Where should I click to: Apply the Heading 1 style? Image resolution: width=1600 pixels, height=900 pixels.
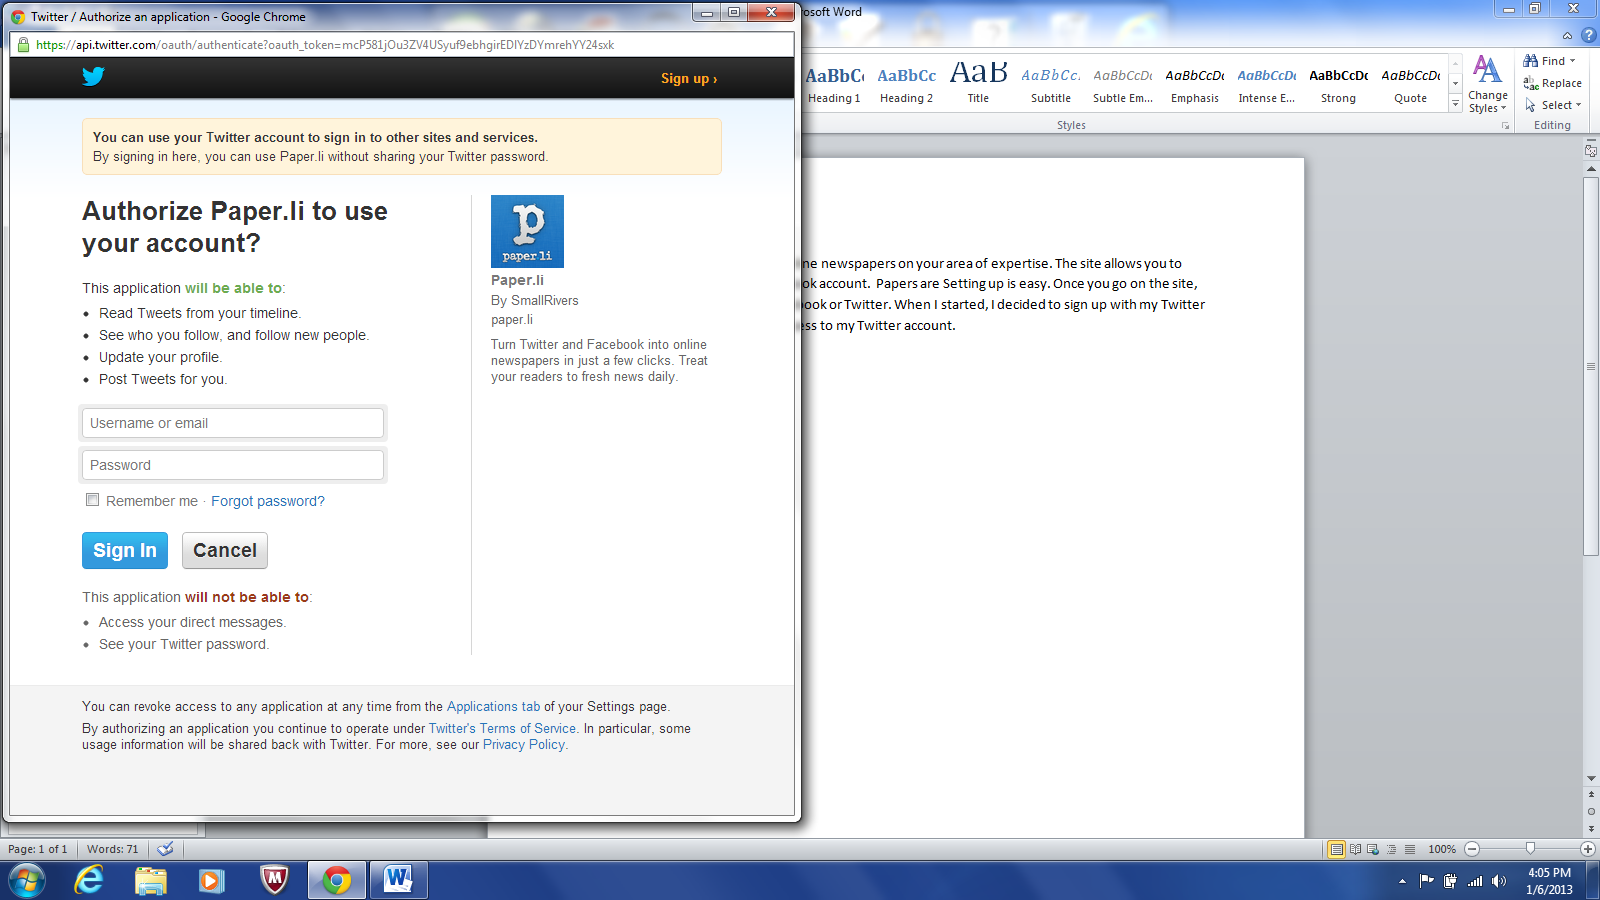pos(834,84)
